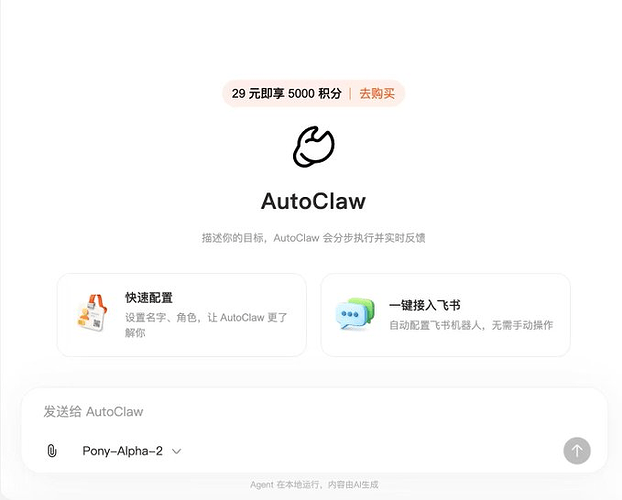Click the 去购买 purchase link

[x=377, y=94]
